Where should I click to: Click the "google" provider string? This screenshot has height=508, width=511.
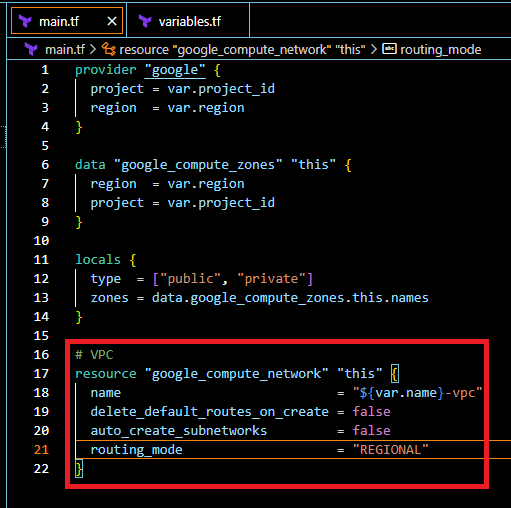175,70
